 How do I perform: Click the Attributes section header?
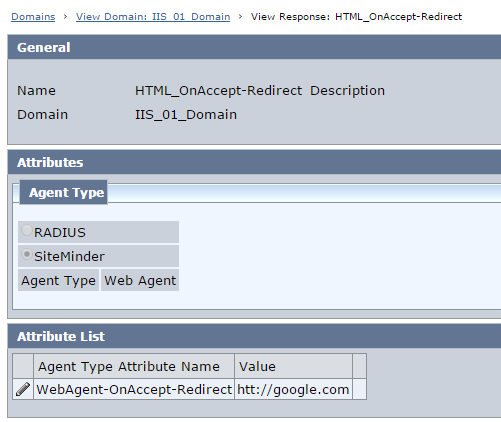pyautogui.click(x=254, y=162)
